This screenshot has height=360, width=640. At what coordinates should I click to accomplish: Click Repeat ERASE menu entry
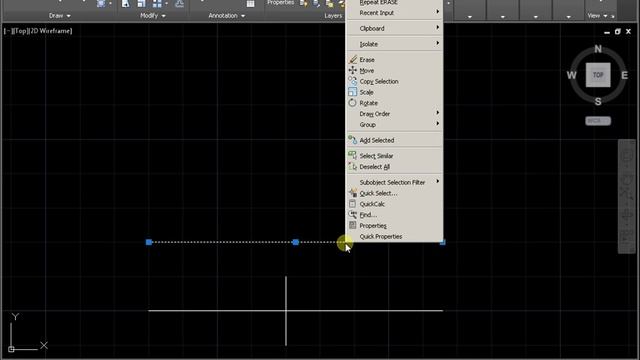394,2
